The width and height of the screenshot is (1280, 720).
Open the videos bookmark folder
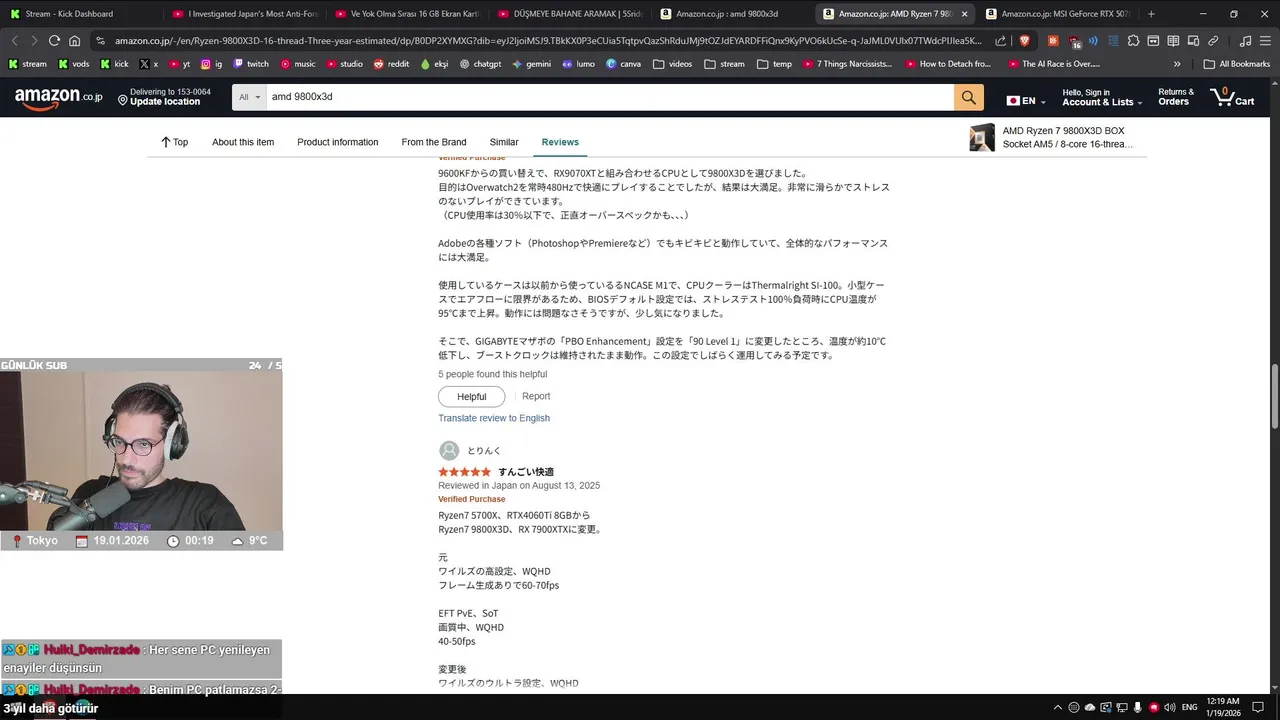click(x=672, y=64)
